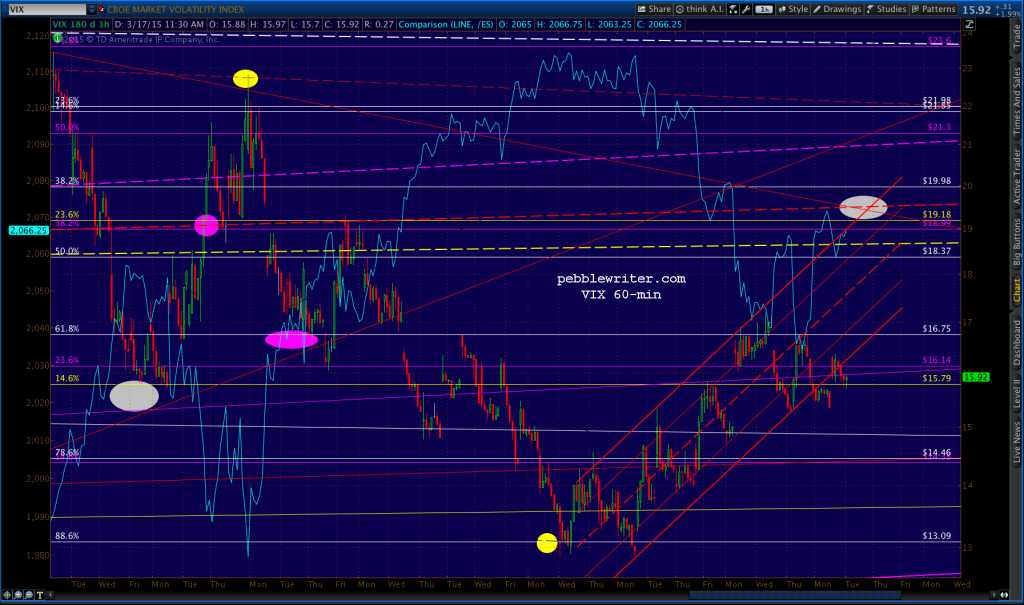This screenshot has height=605, width=1024.
Task: Open think A.I. tool
Action: [699, 9]
